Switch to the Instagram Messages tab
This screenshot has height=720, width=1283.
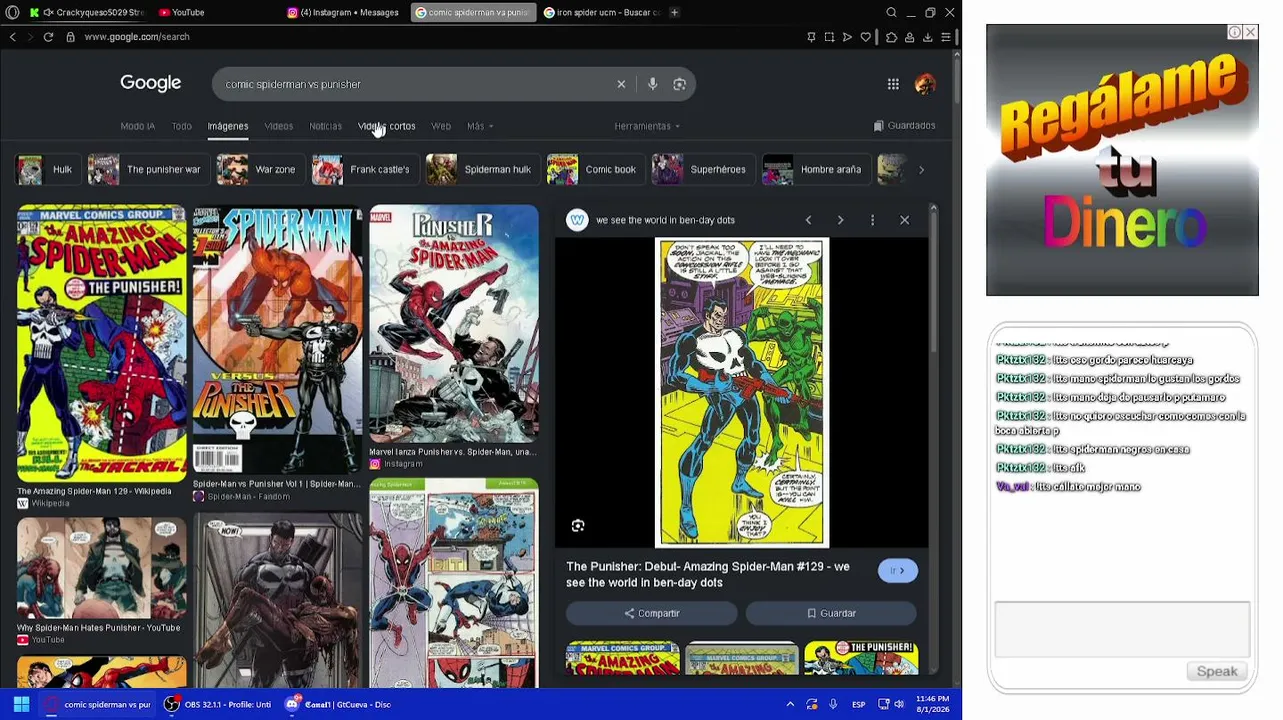coord(343,12)
